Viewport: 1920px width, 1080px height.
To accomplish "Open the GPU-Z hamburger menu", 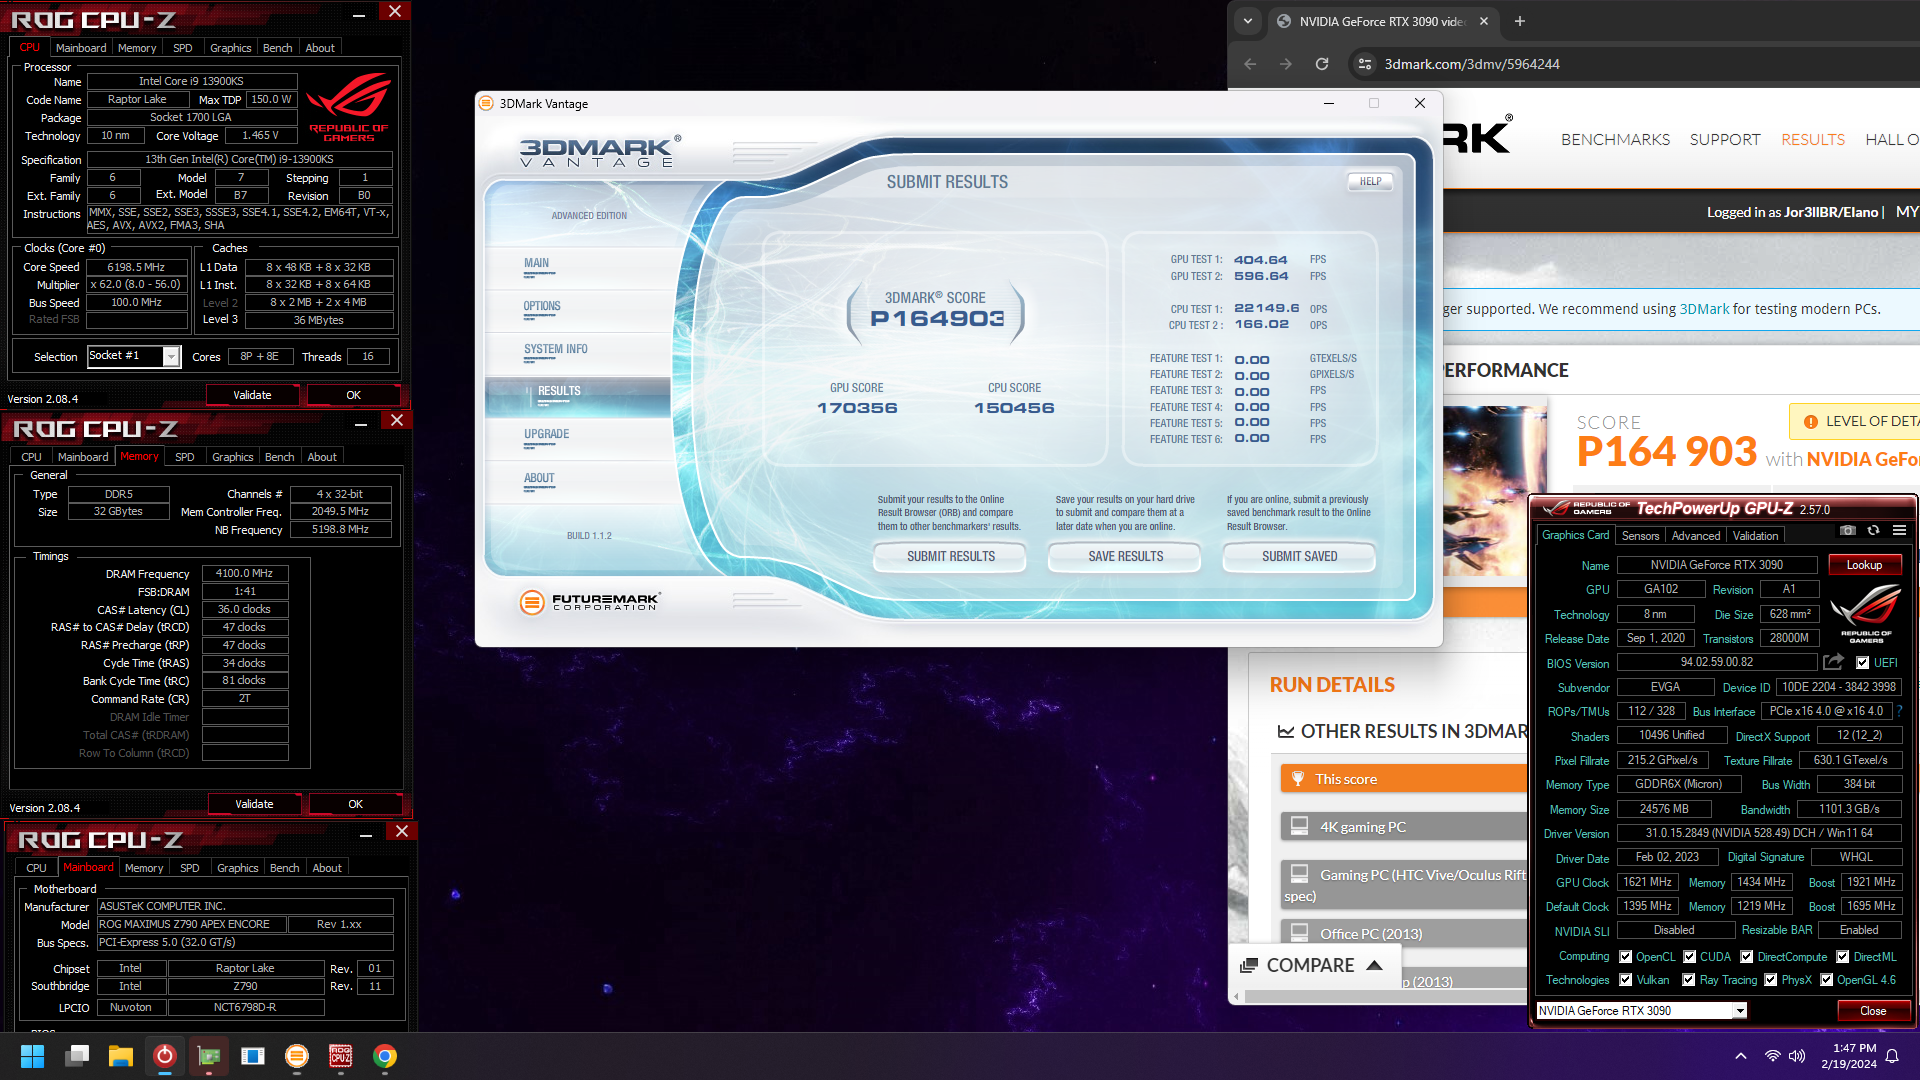I will coord(1899,531).
